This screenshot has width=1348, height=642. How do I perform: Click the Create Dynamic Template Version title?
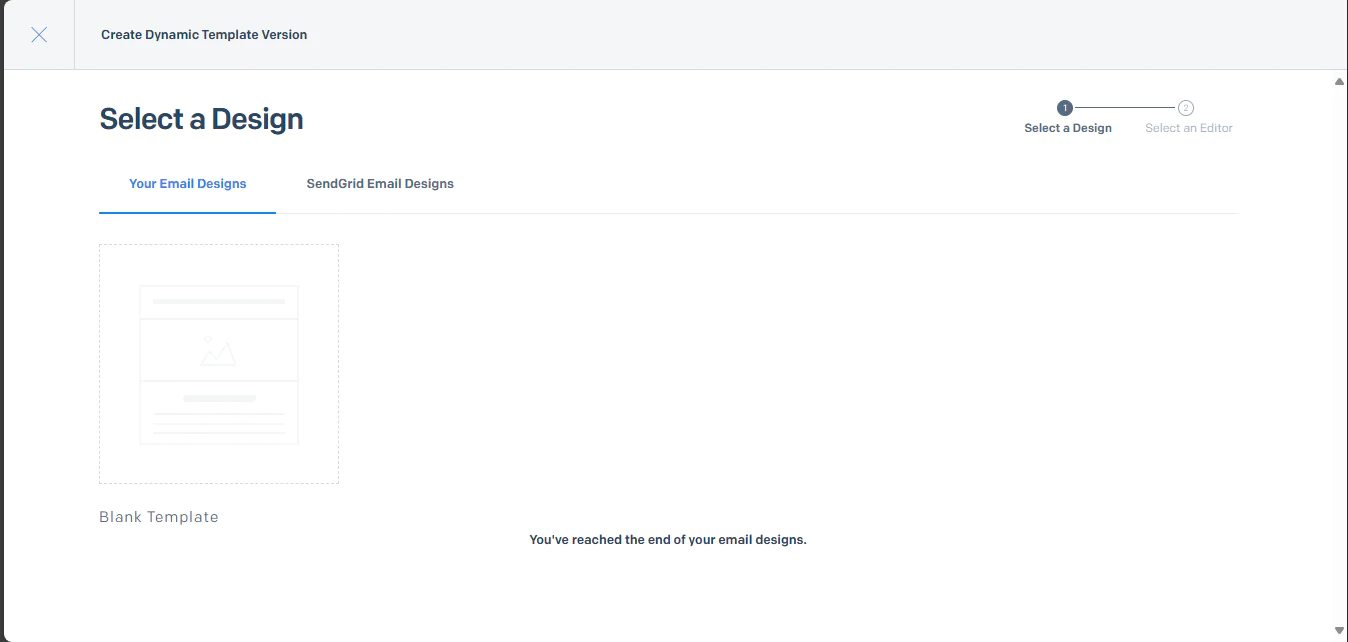(203, 34)
